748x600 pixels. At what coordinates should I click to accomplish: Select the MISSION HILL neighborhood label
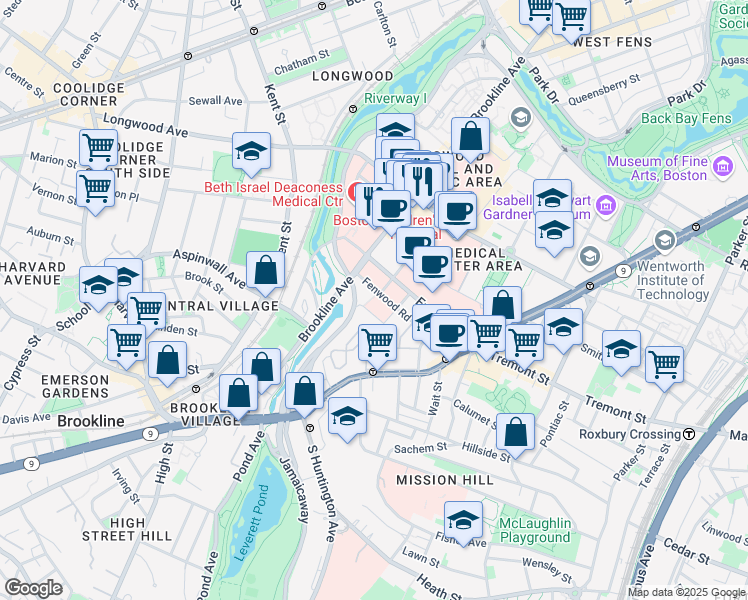(x=445, y=480)
